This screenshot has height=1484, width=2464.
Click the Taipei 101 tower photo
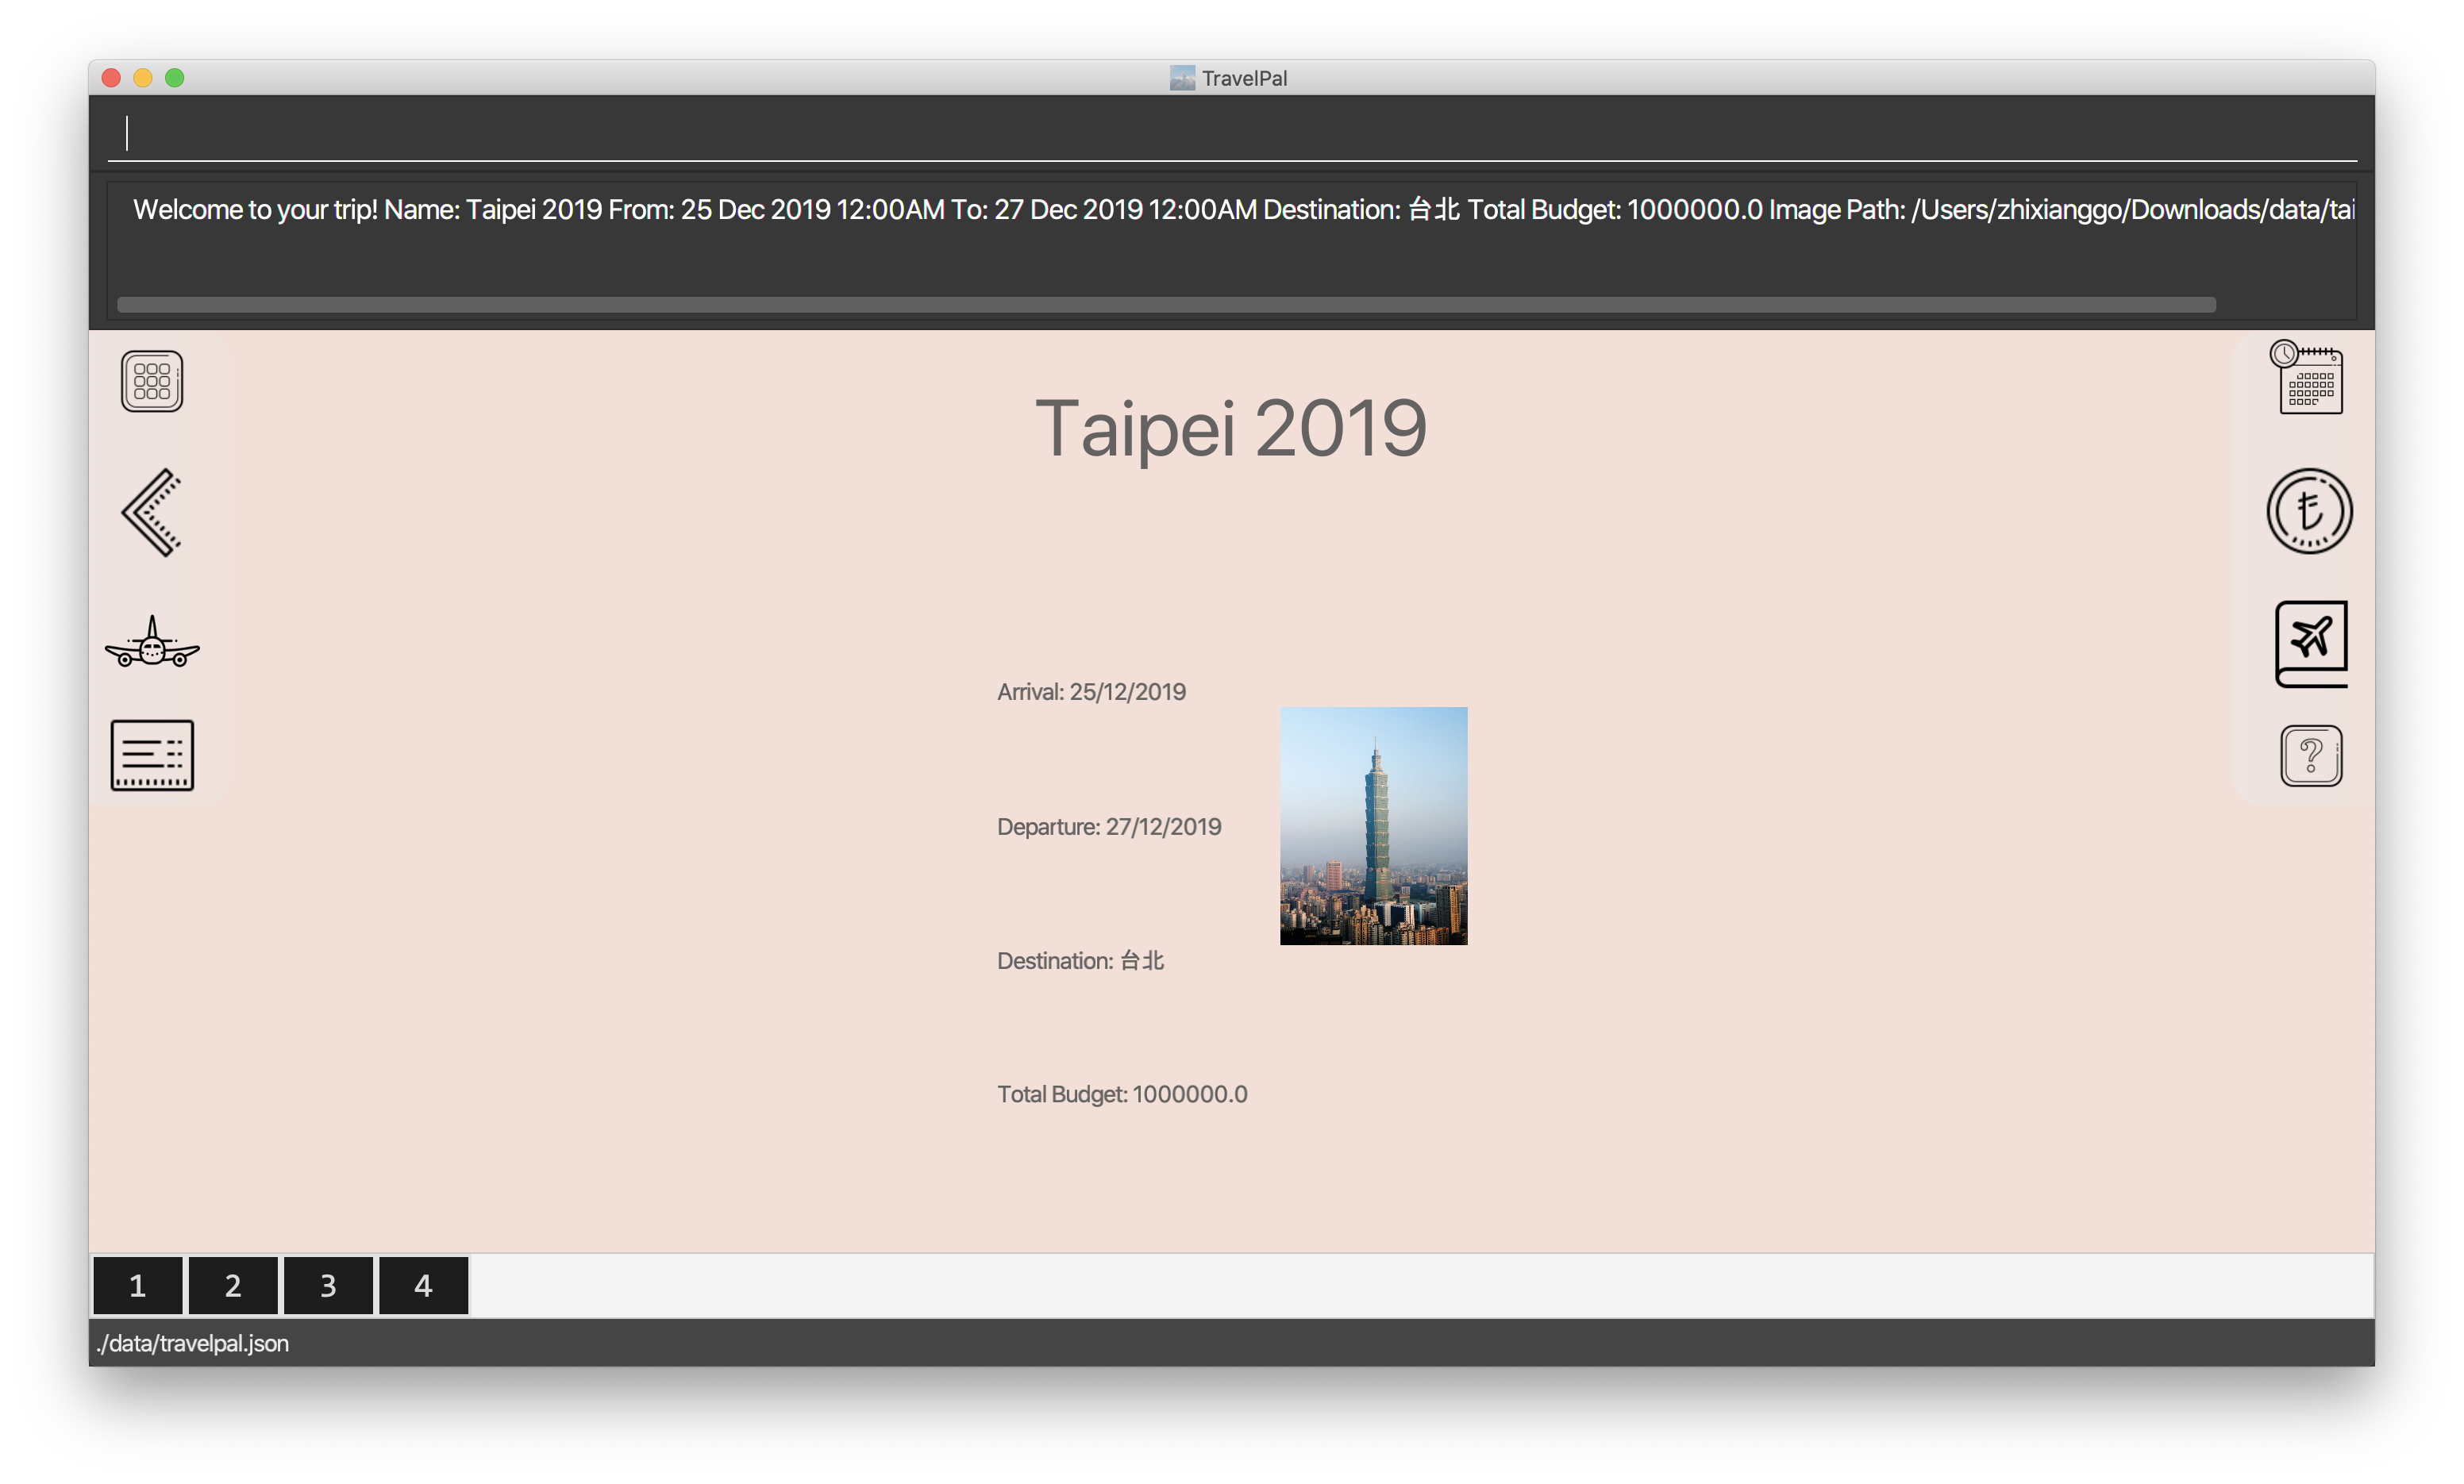tap(1373, 826)
